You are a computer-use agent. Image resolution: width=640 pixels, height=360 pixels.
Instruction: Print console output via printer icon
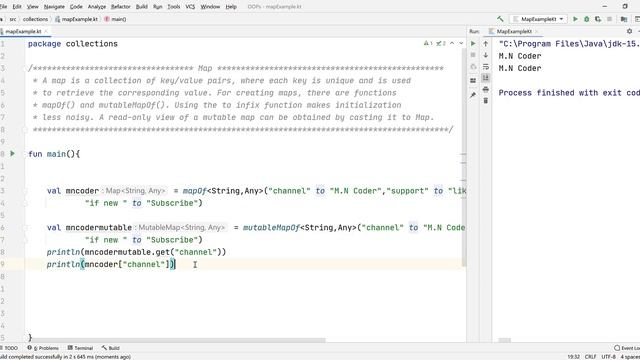pos(486,89)
